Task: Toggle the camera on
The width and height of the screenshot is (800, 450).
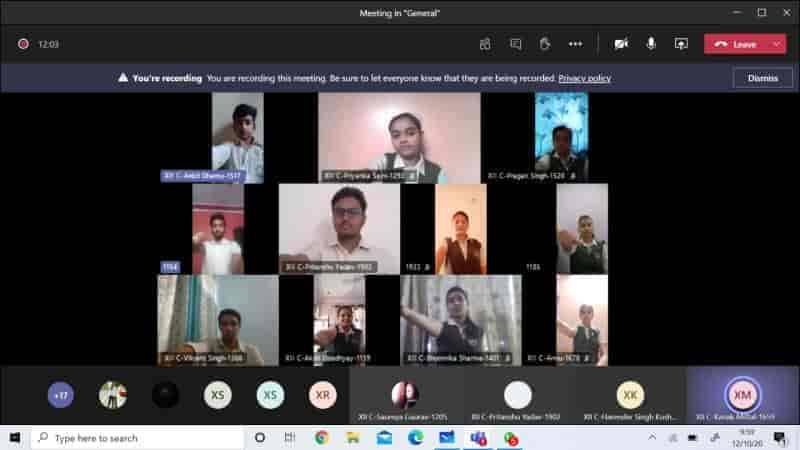Action: (x=621, y=44)
